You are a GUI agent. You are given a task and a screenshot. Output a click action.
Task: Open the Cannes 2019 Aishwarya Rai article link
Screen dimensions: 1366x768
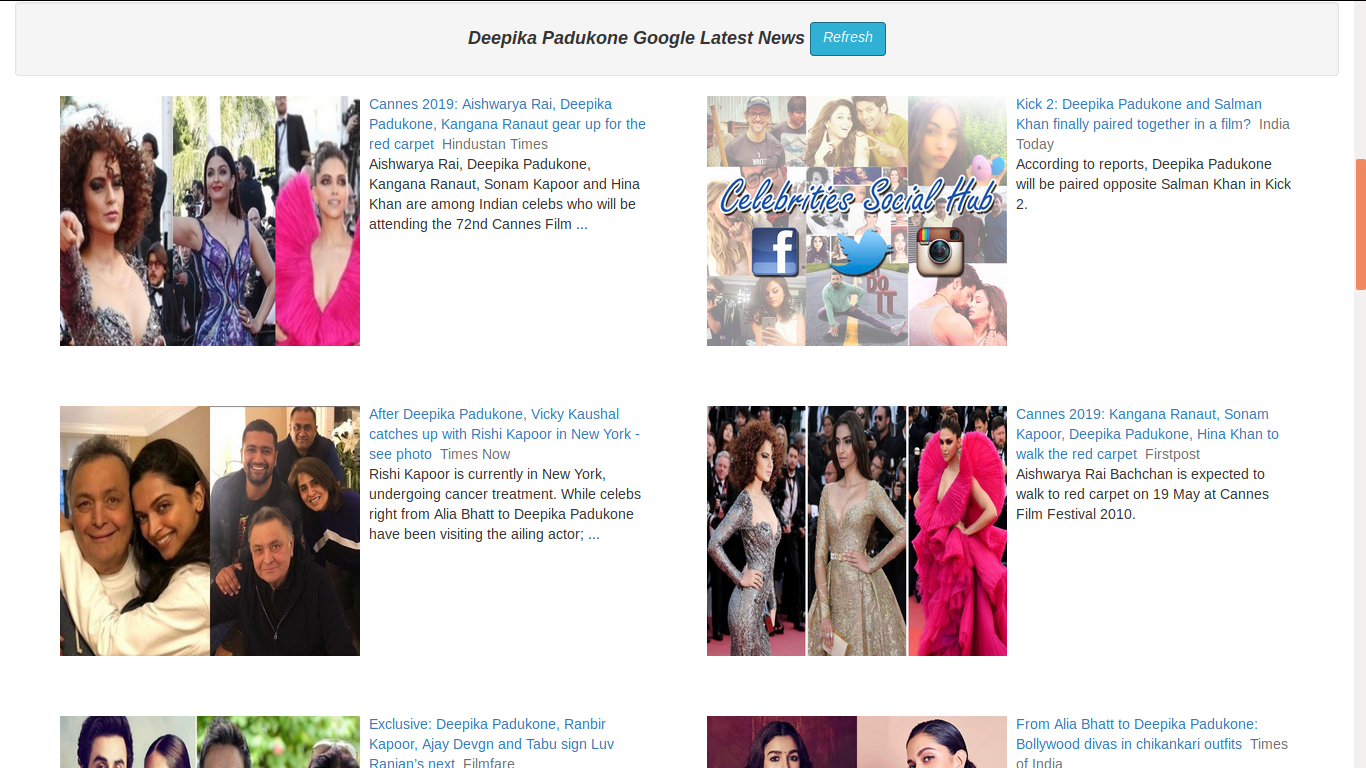507,124
